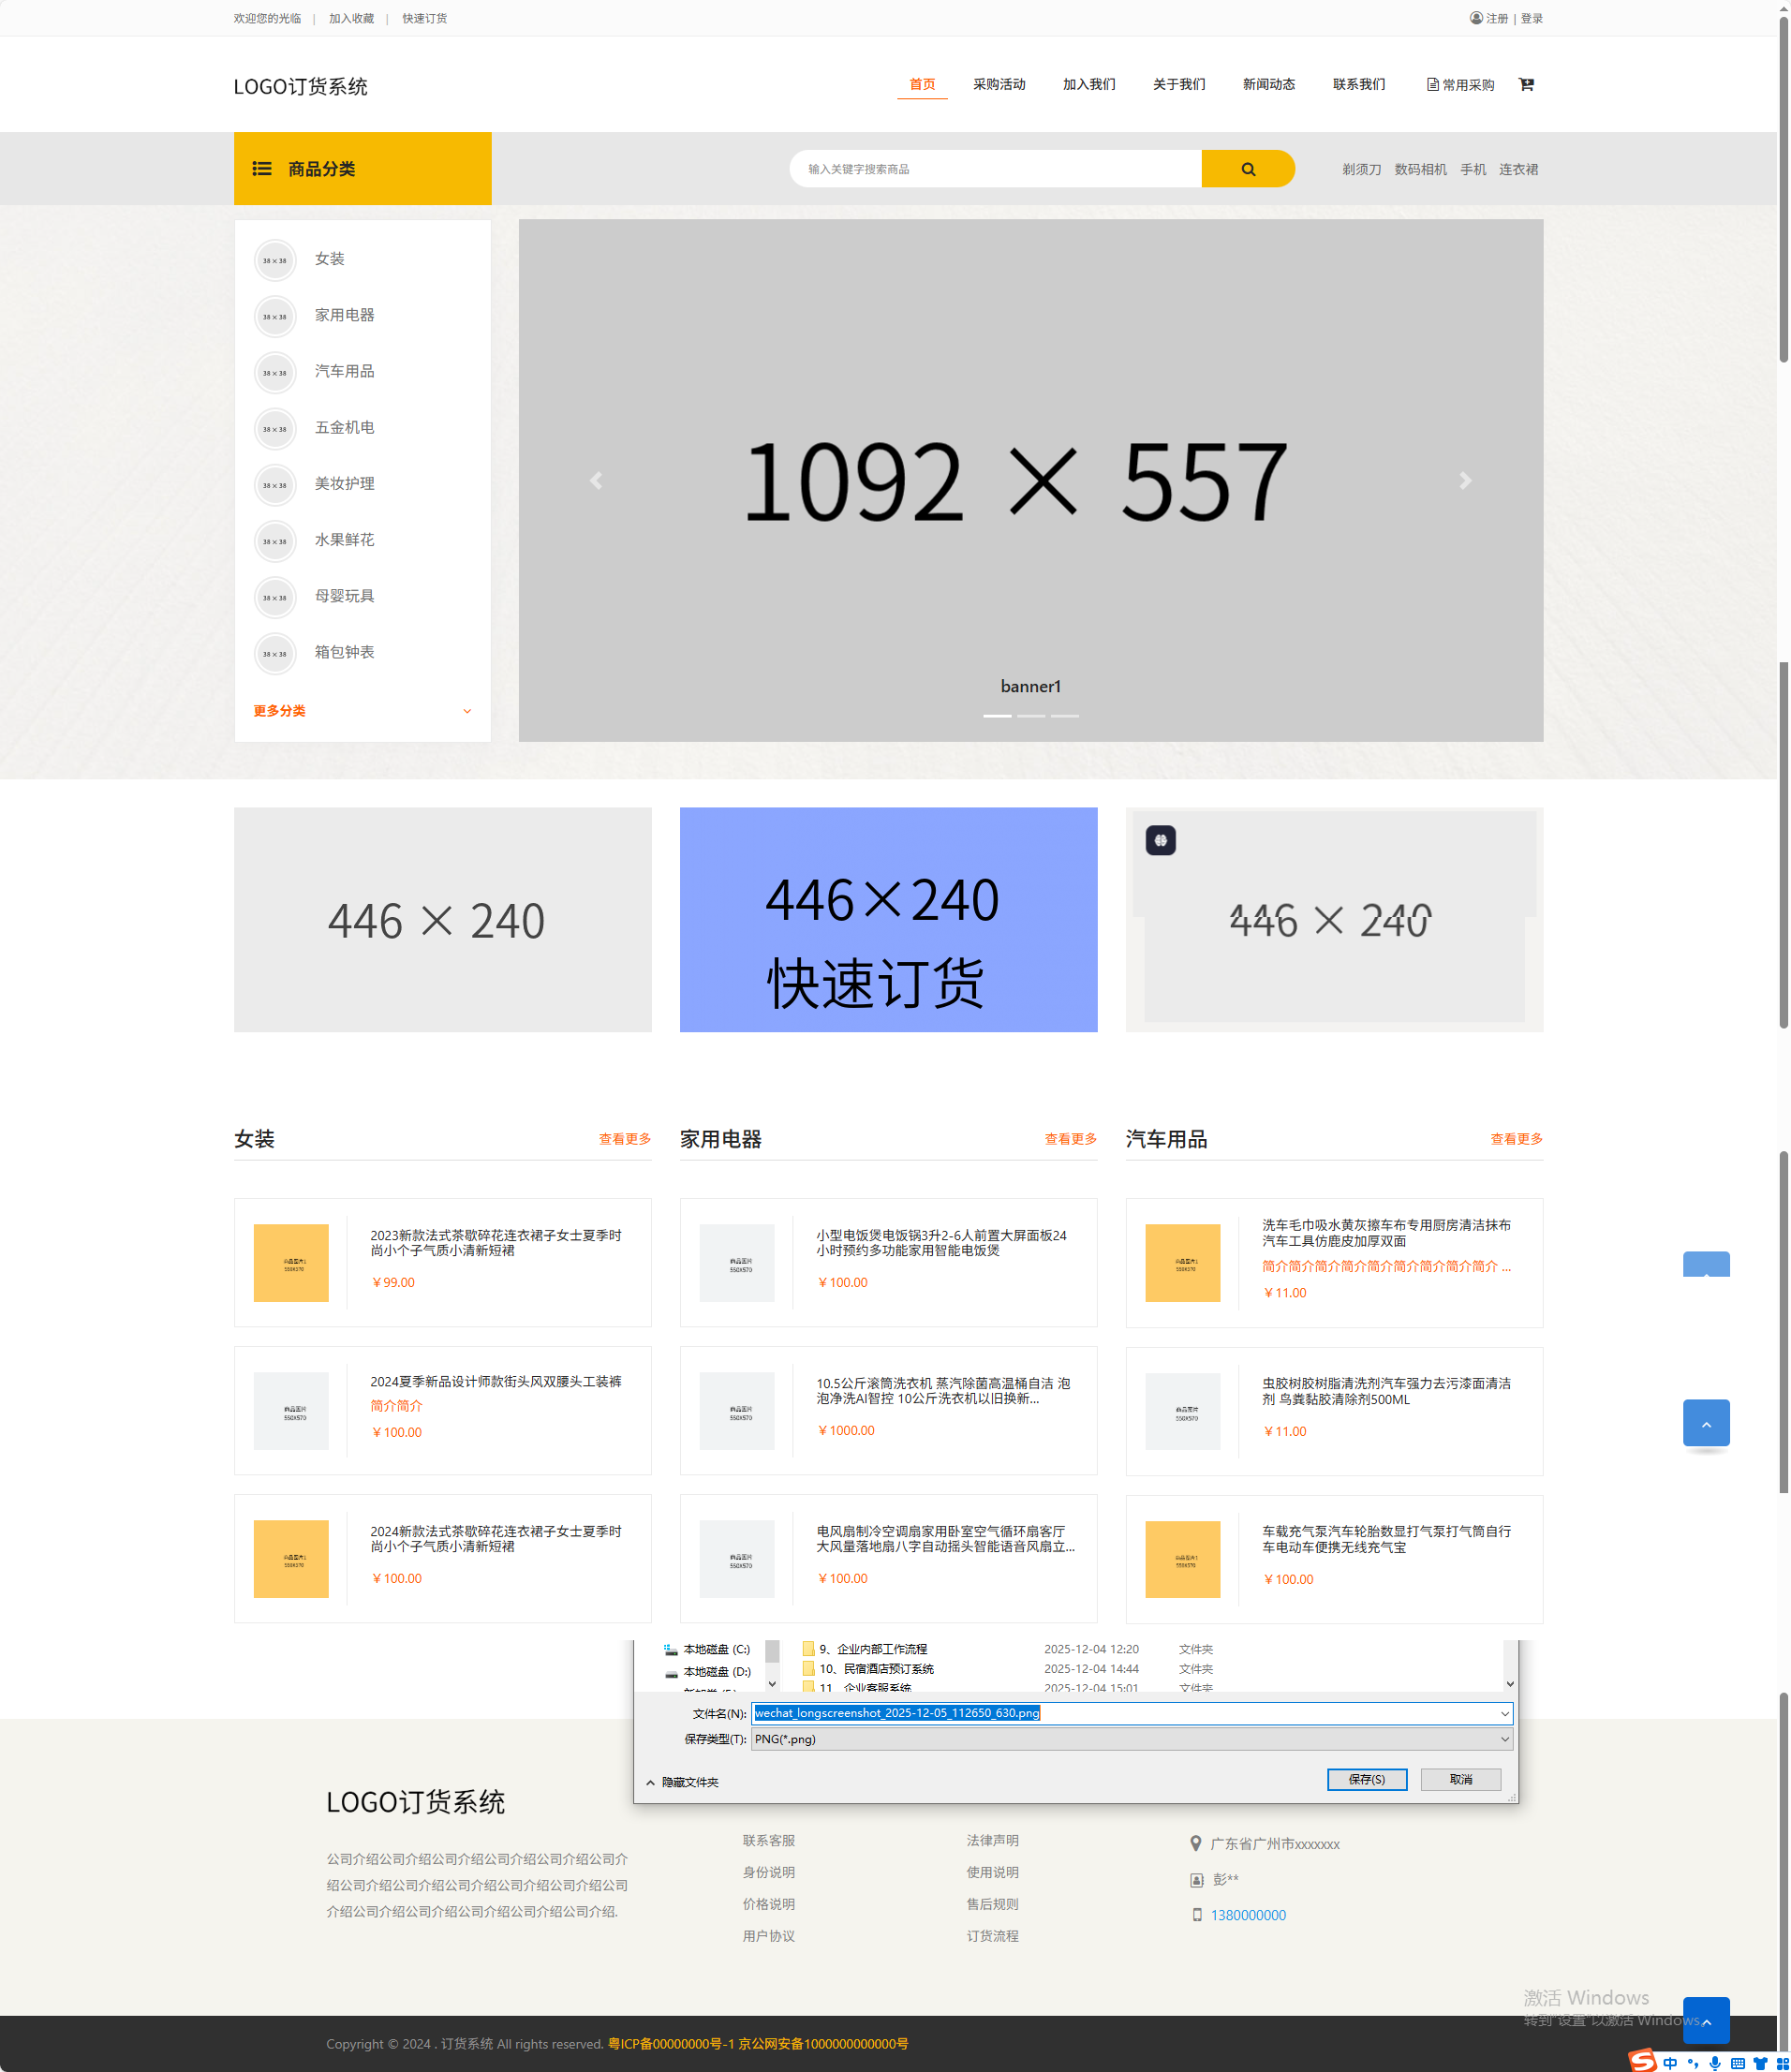Advance banner with the right arrow
This screenshot has width=1791, height=2072.
(x=1464, y=481)
